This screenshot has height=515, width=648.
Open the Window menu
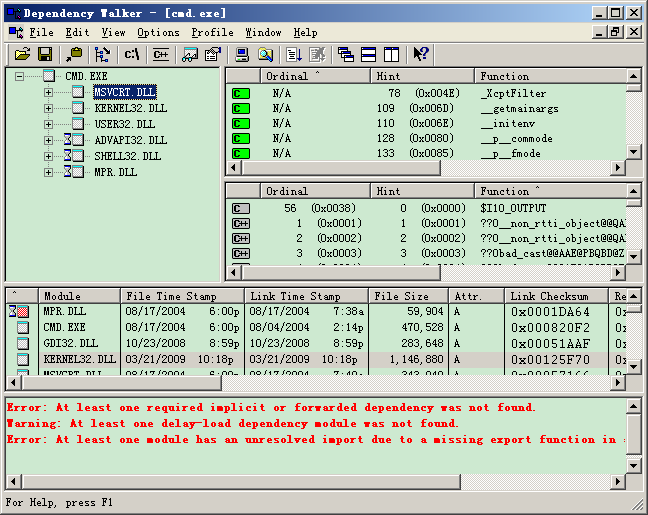click(x=263, y=32)
